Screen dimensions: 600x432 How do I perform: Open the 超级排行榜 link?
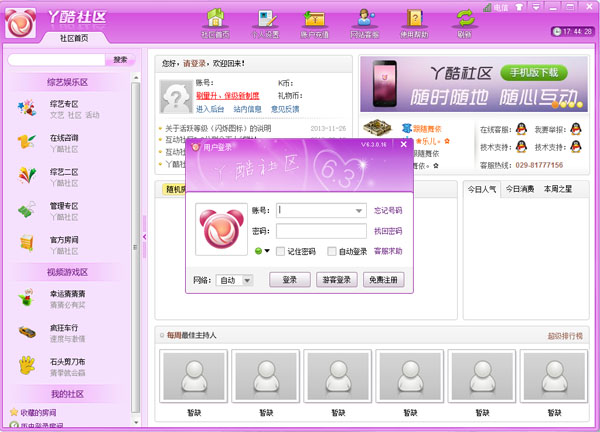tap(565, 336)
